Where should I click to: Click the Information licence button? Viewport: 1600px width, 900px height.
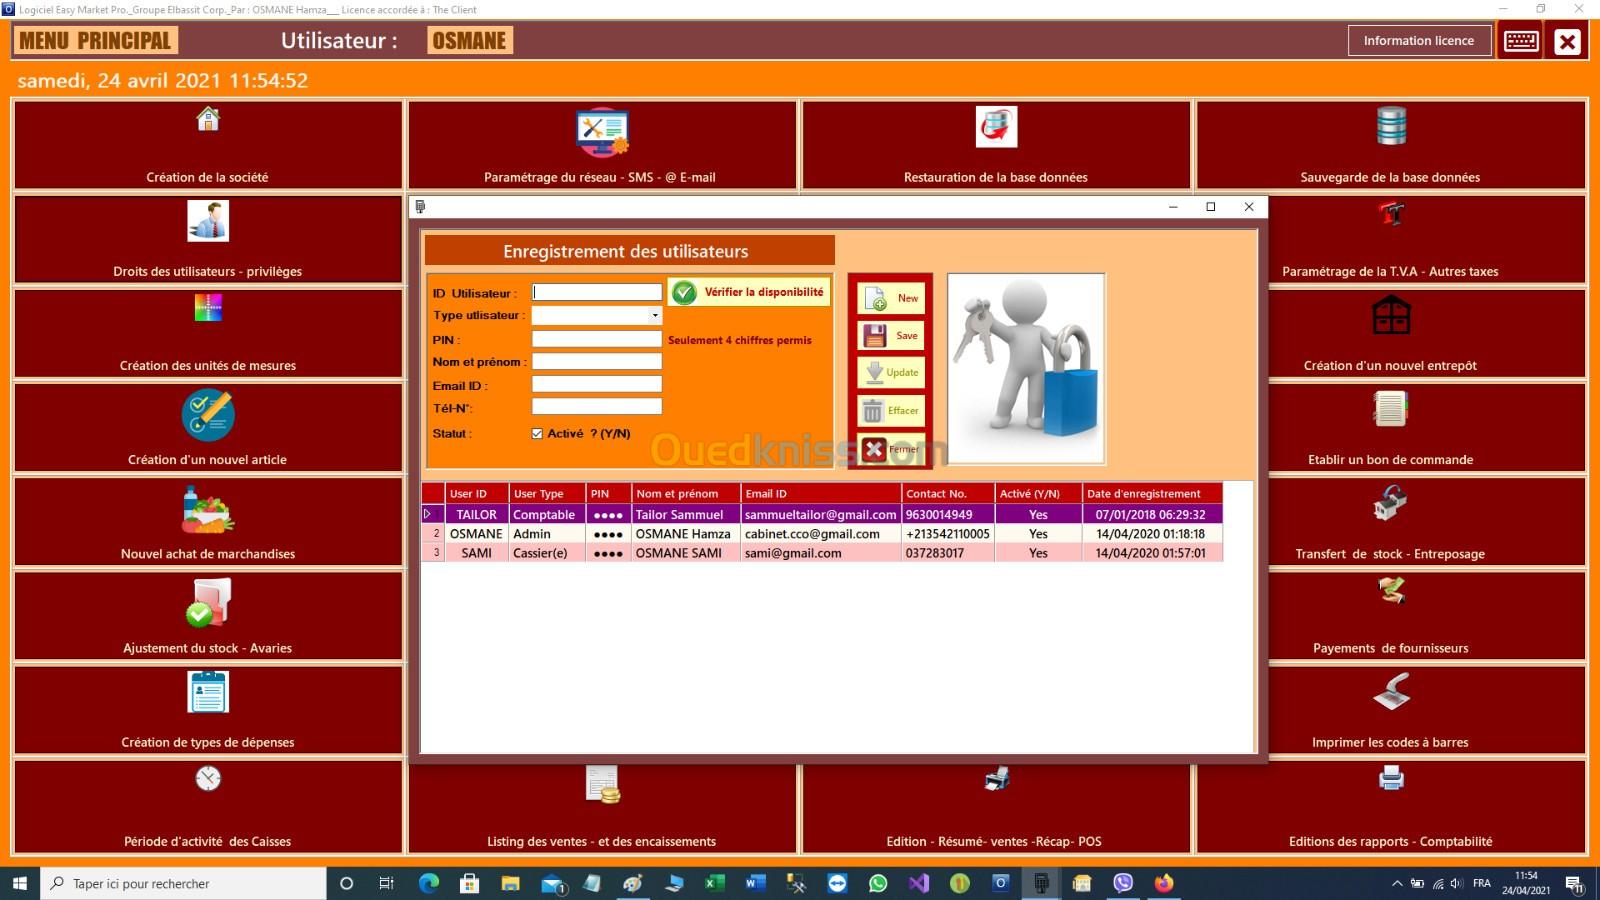(x=1418, y=41)
